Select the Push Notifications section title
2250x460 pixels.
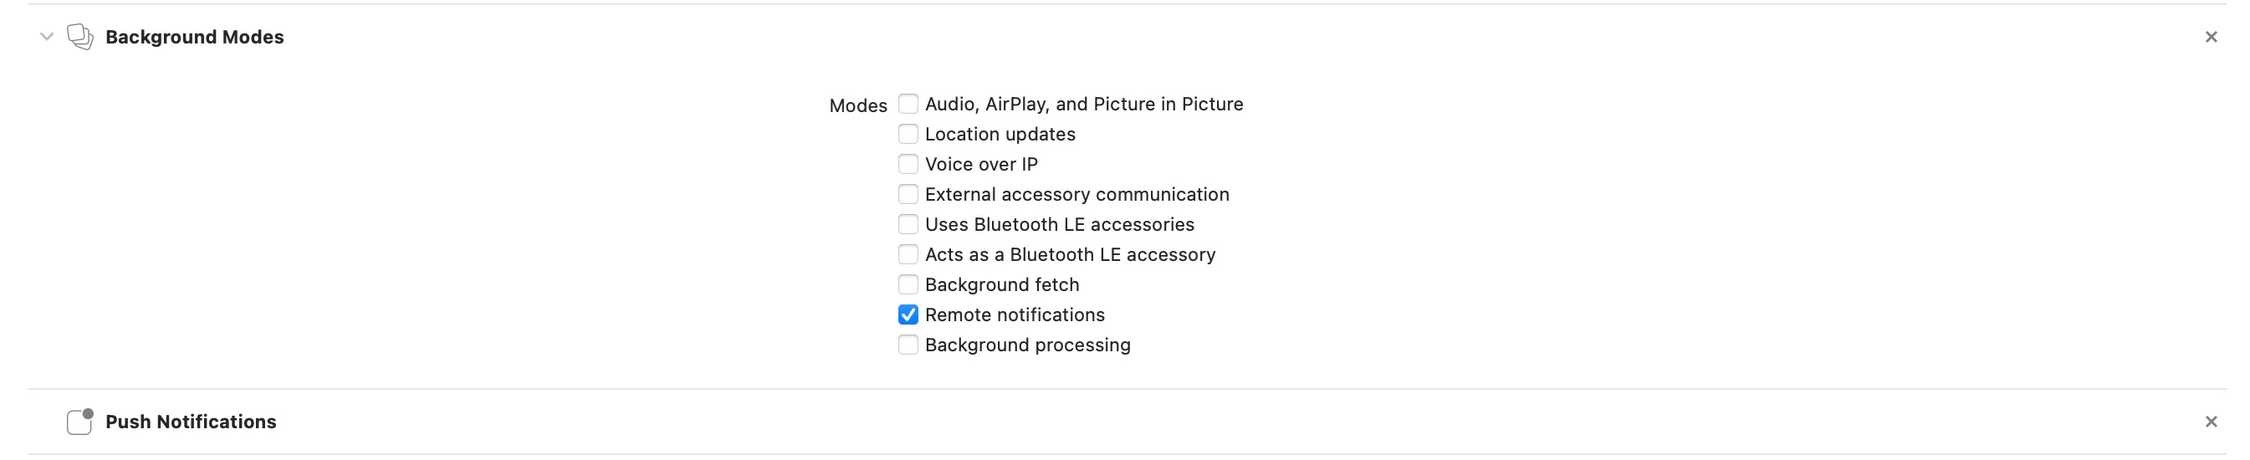[191, 422]
